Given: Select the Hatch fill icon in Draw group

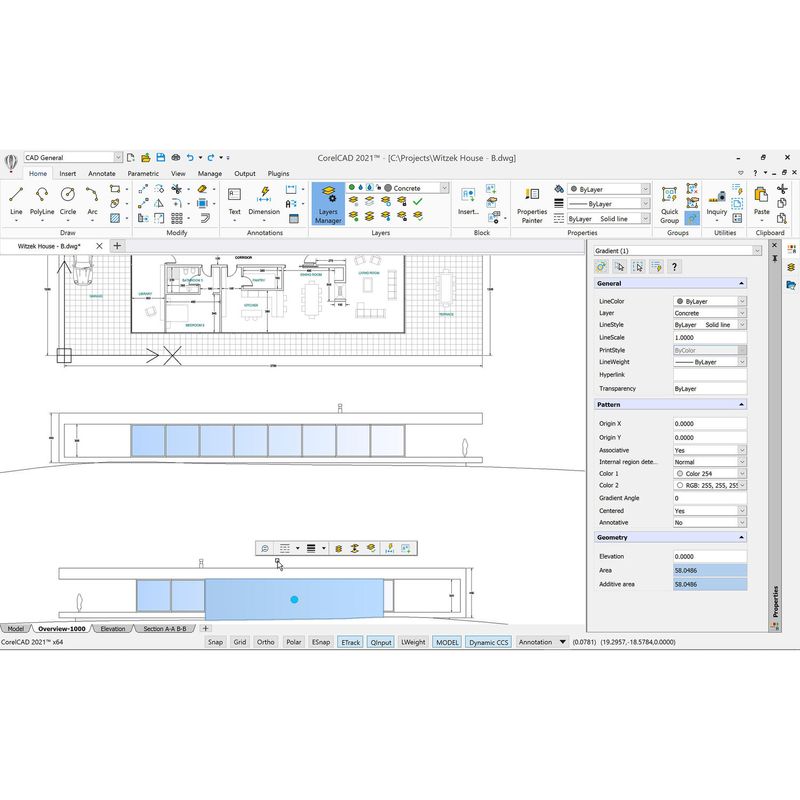Looking at the screenshot, I should point(115,218).
